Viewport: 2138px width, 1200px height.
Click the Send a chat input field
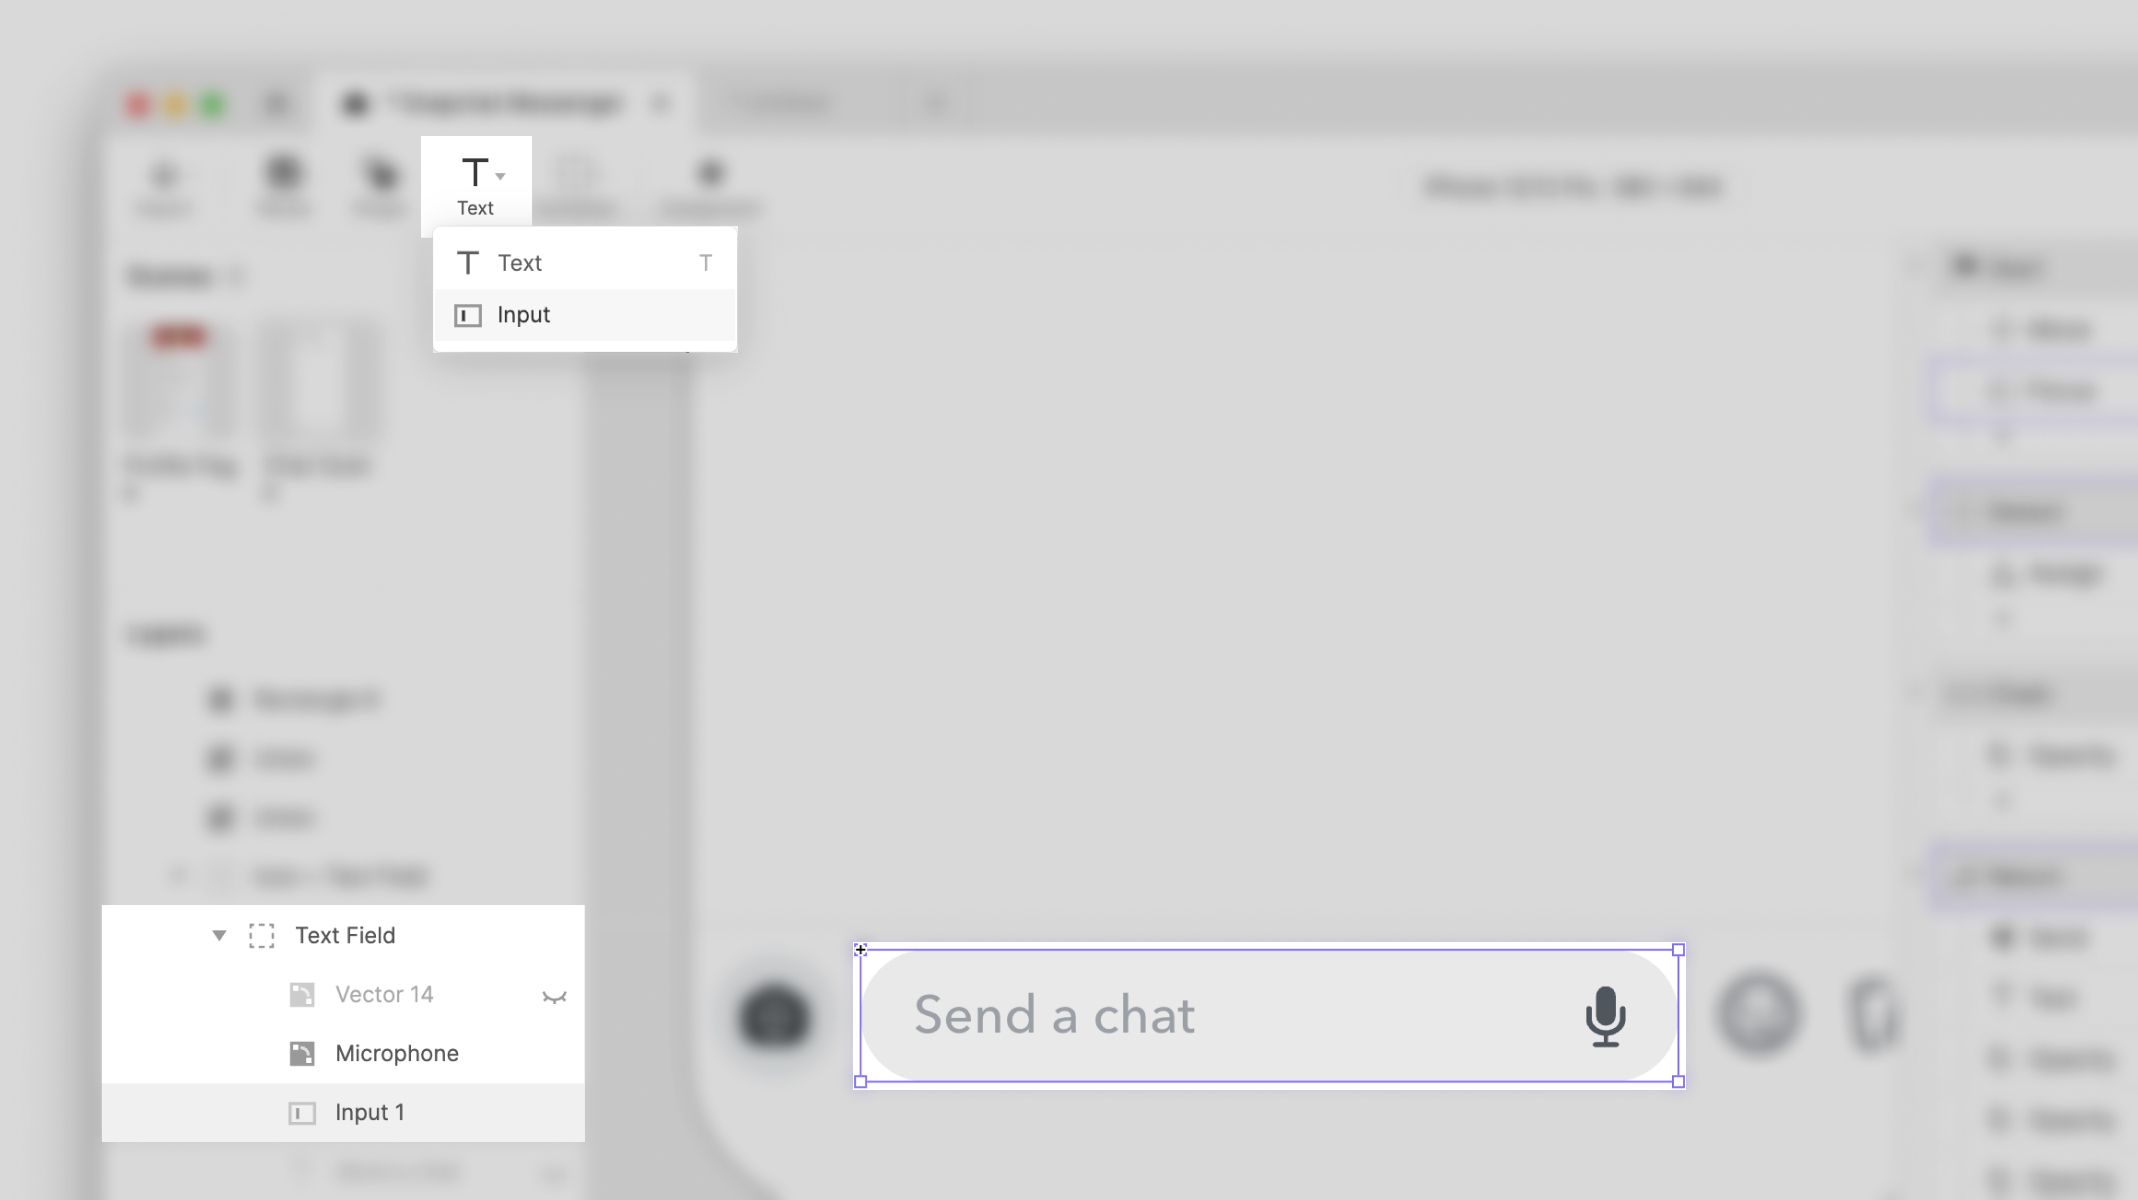[x=1269, y=1015]
